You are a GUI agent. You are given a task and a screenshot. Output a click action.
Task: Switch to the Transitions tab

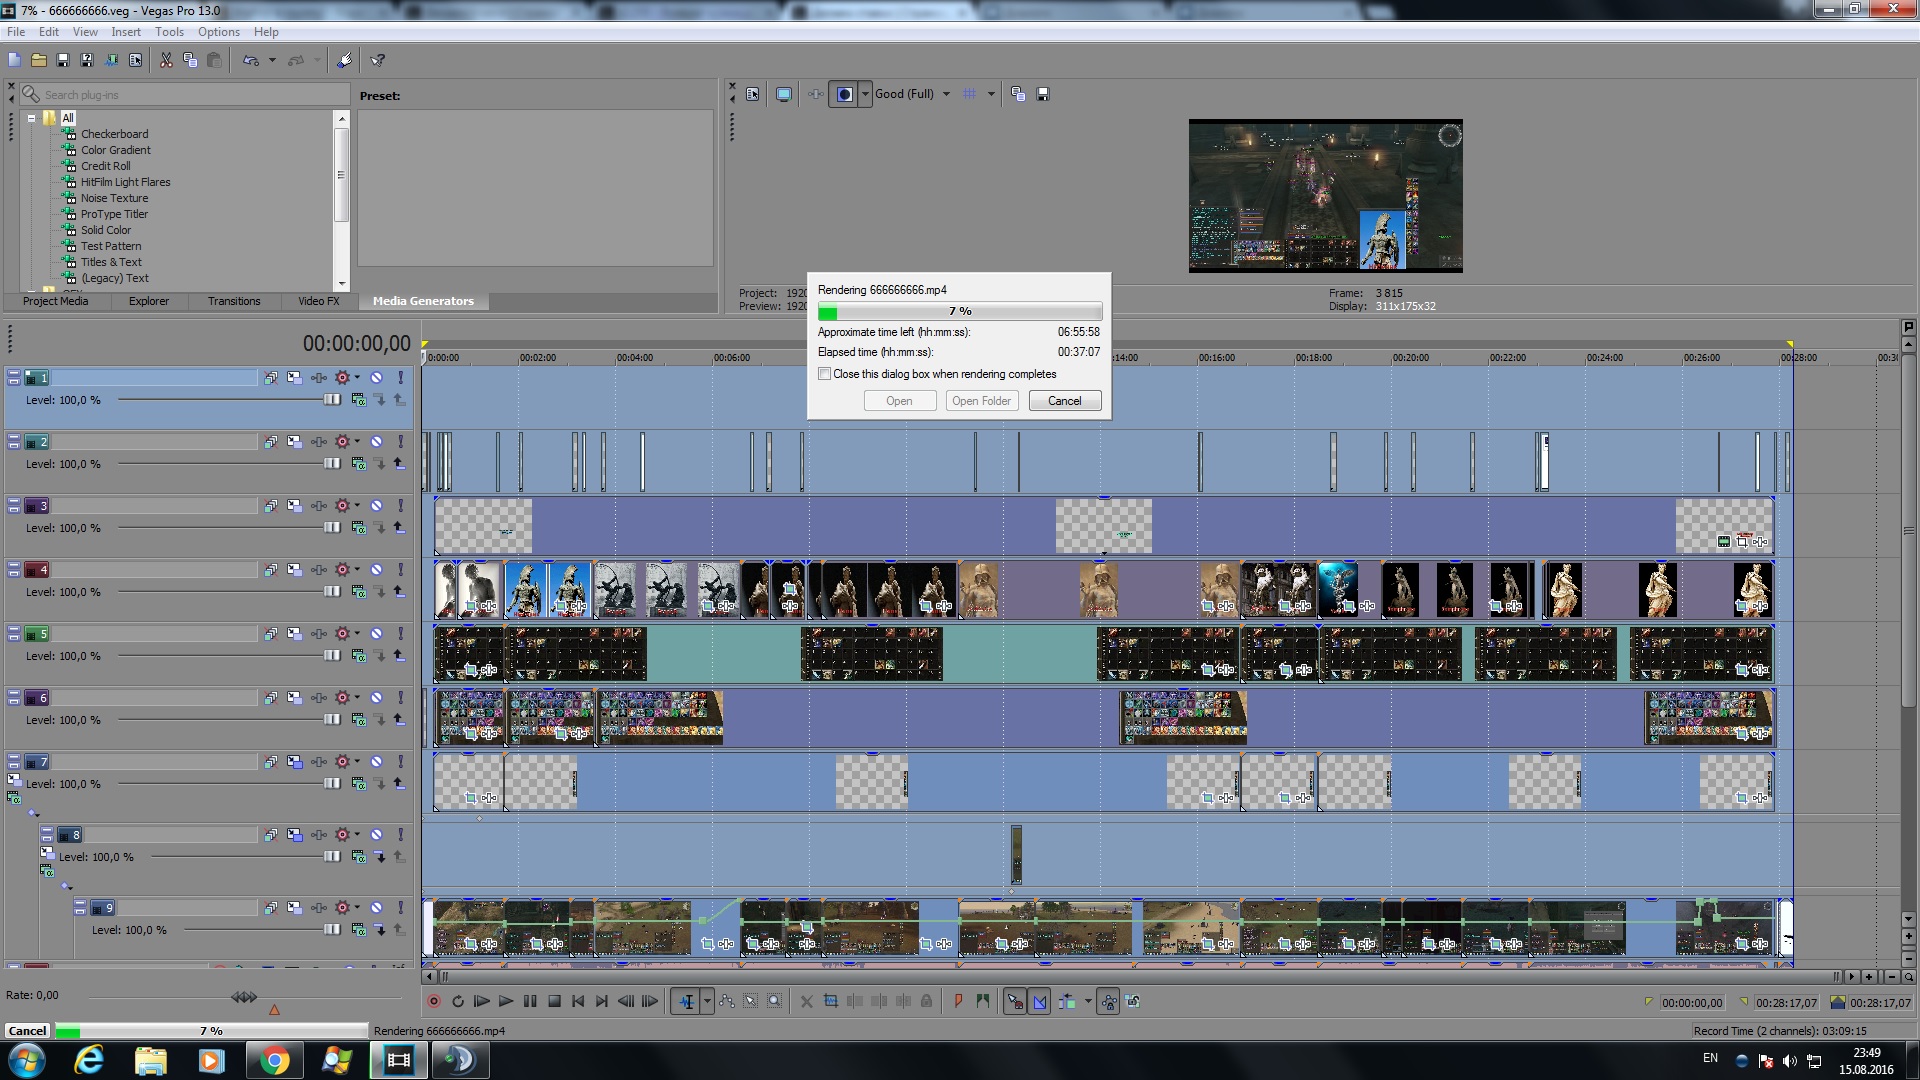(234, 301)
